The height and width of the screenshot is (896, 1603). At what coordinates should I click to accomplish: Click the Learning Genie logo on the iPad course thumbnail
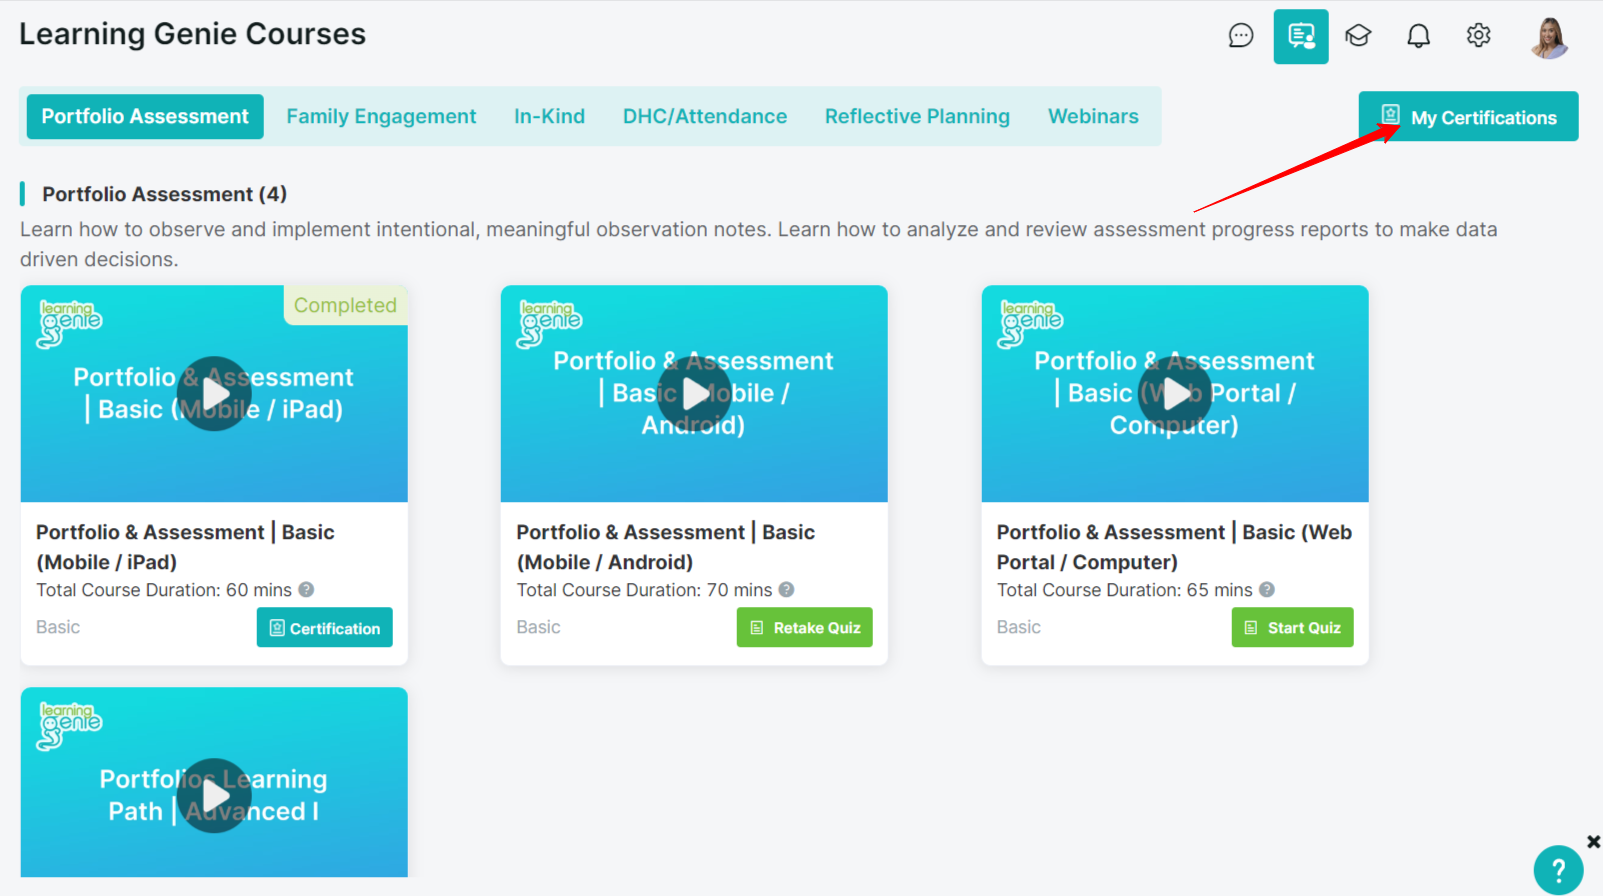point(70,323)
